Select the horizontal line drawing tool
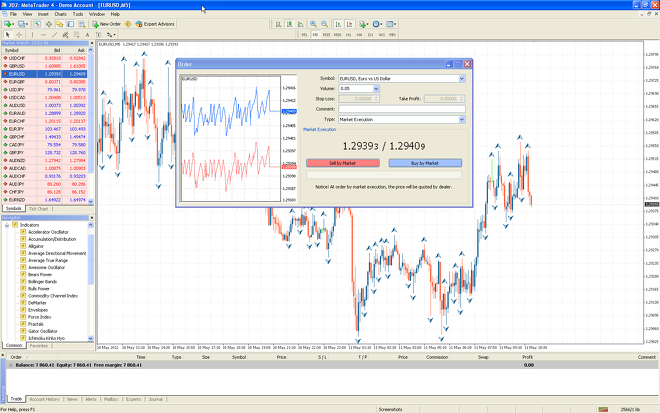660x413 pixels. point(43,35)
